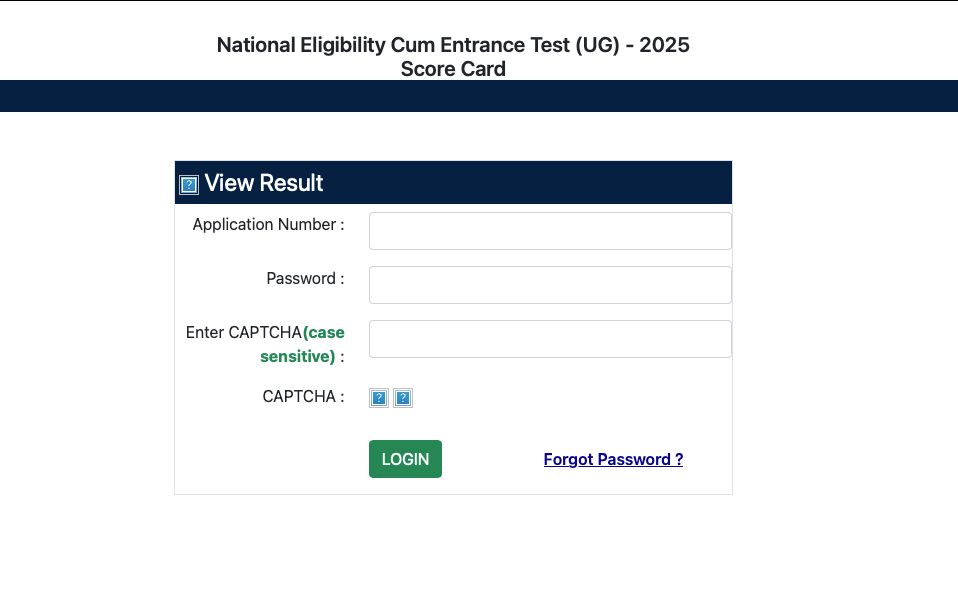Click the Password label text

pos(305,279)
